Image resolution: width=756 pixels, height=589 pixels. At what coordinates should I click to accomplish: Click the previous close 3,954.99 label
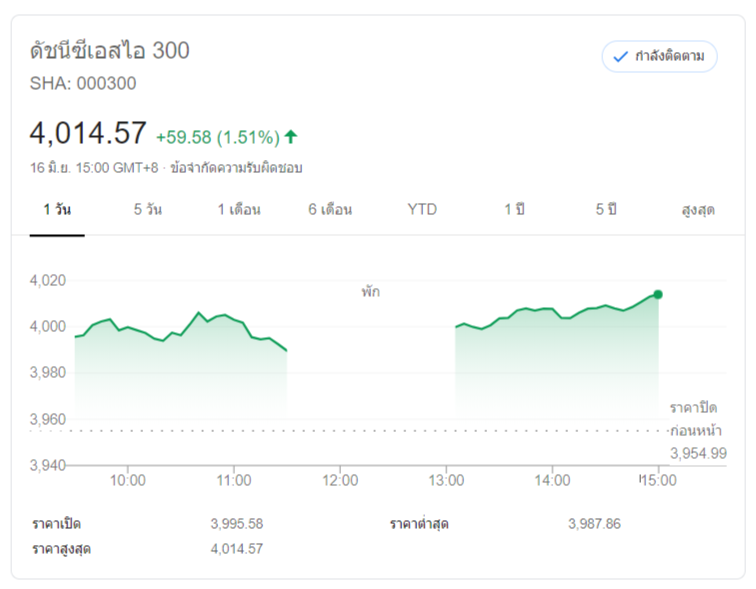(x=697, y=453)
